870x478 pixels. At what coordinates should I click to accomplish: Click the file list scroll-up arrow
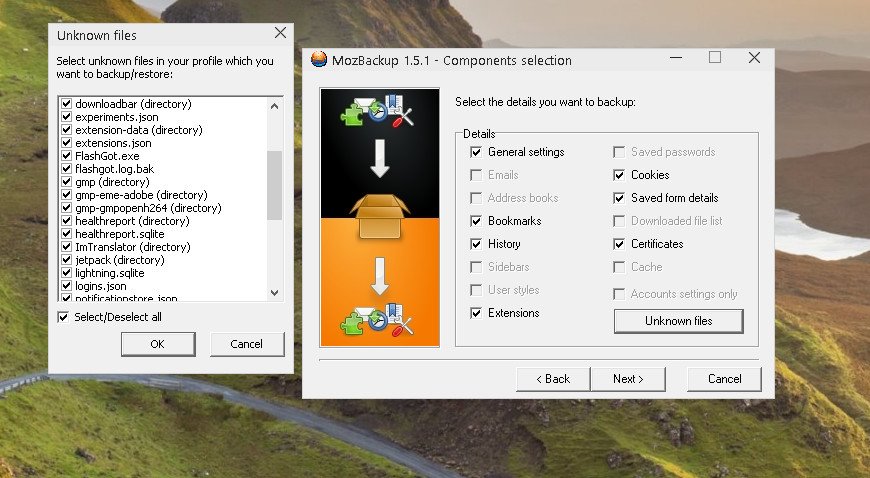(274, 105)
